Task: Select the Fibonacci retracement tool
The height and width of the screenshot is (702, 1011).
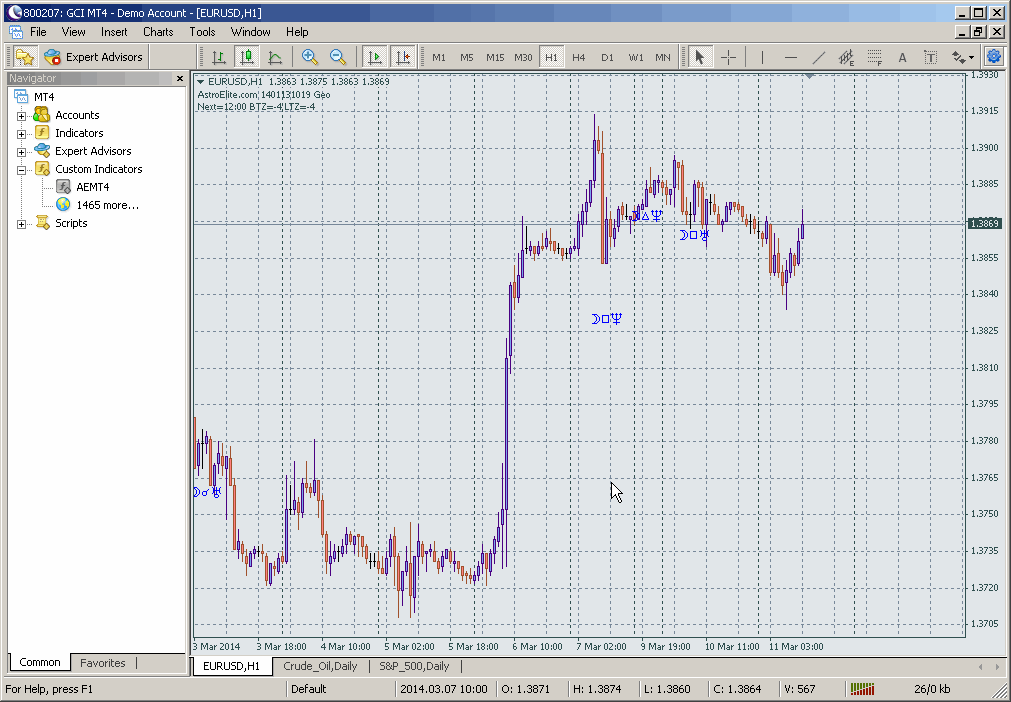Action: coord(874,57)
